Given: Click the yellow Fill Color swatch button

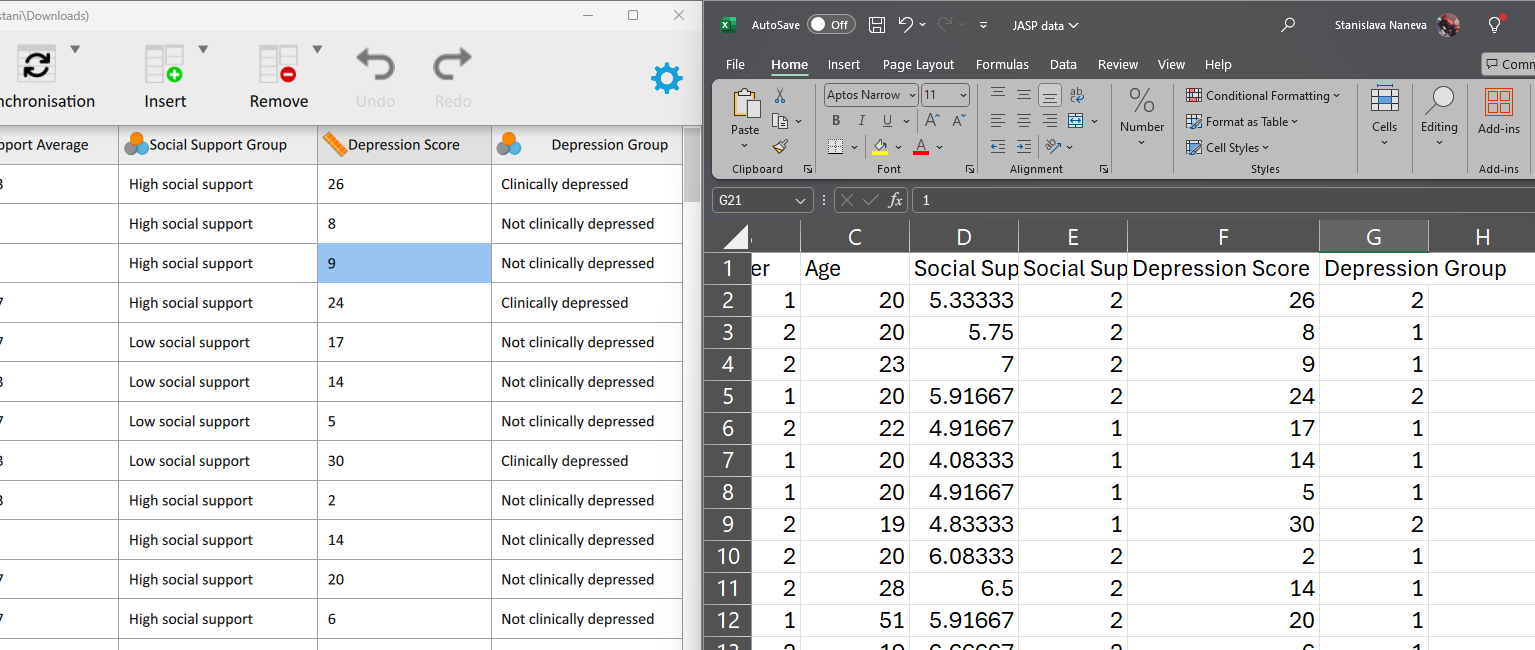Looking at the screenshot, I should click(880, 147).
